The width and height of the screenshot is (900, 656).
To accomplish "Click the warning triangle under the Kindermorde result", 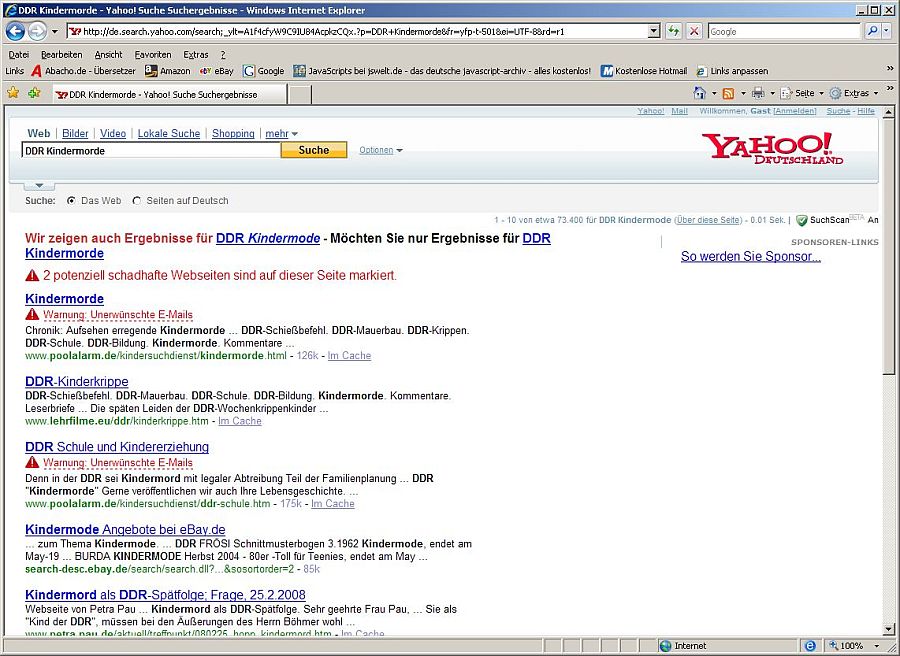I will coord(32,315).
